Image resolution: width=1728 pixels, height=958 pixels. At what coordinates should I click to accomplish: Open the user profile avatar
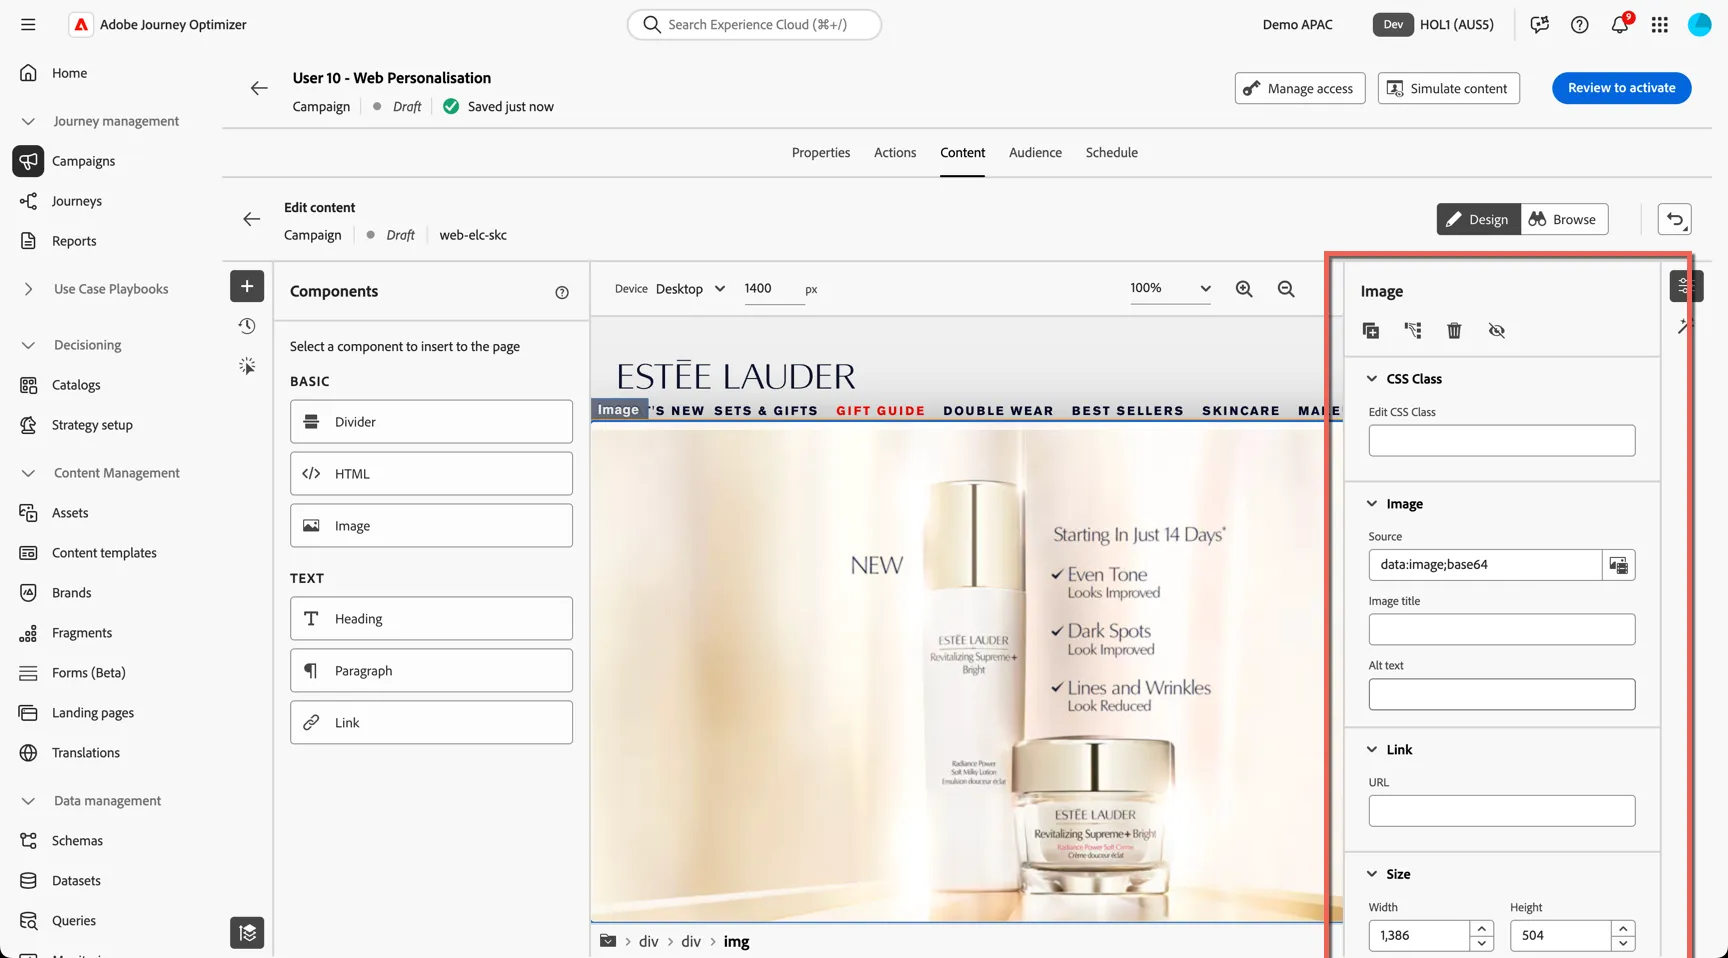1699,25
